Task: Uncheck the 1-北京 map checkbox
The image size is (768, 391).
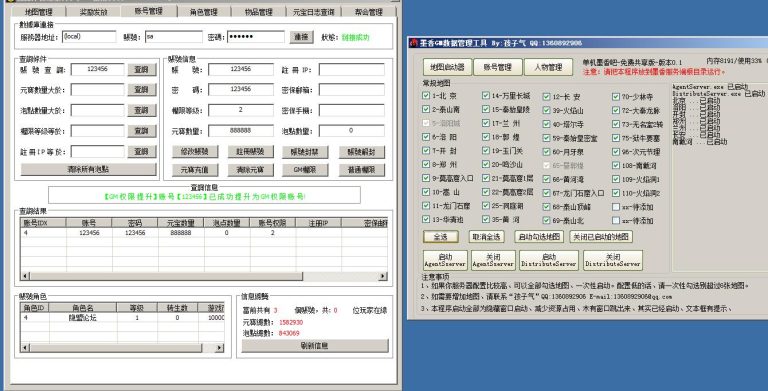Action: 426,96
